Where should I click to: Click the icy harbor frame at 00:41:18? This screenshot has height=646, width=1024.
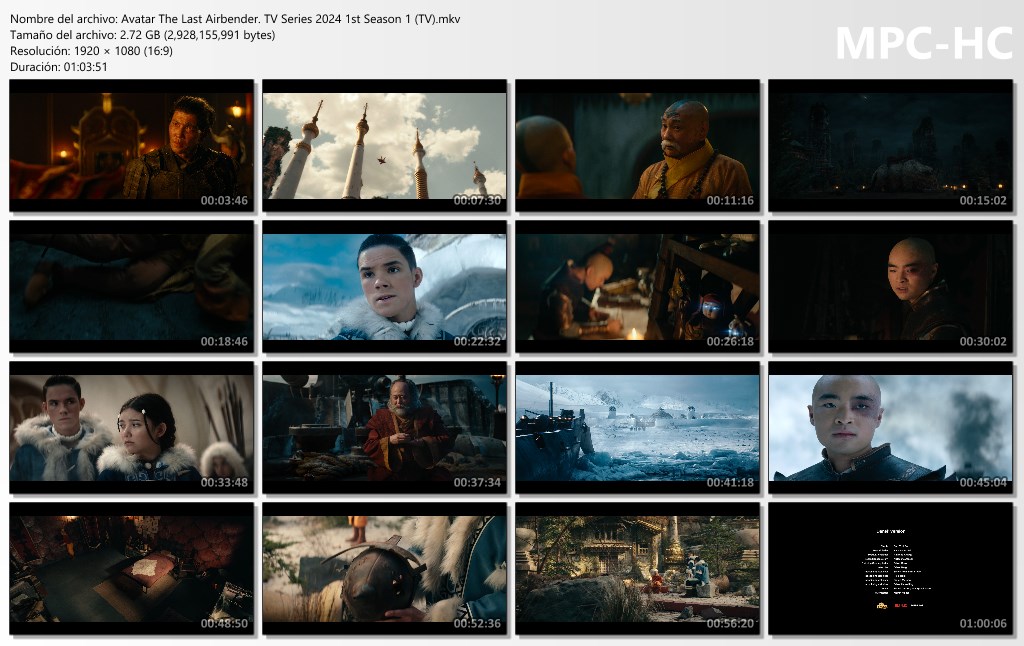coord(637,427)
